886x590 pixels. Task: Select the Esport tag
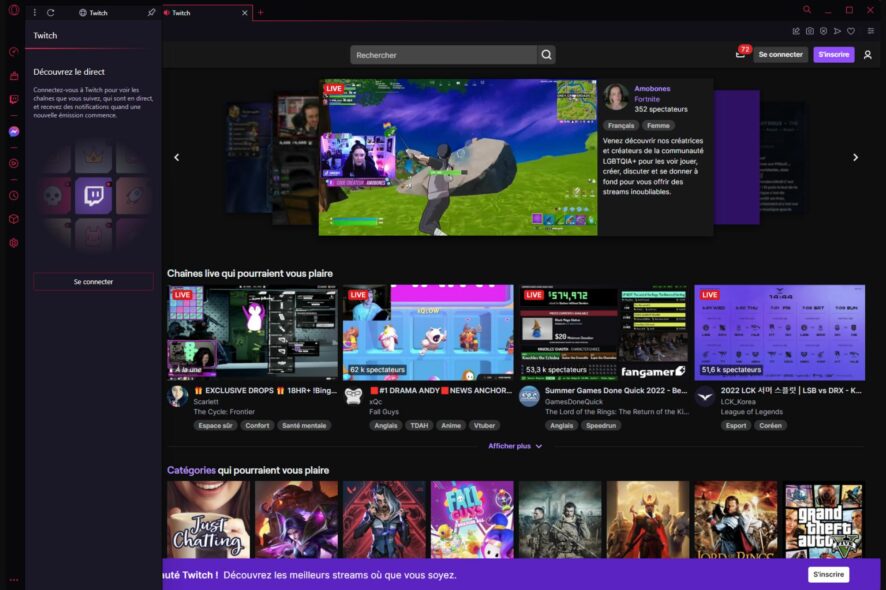click(736, 426)
